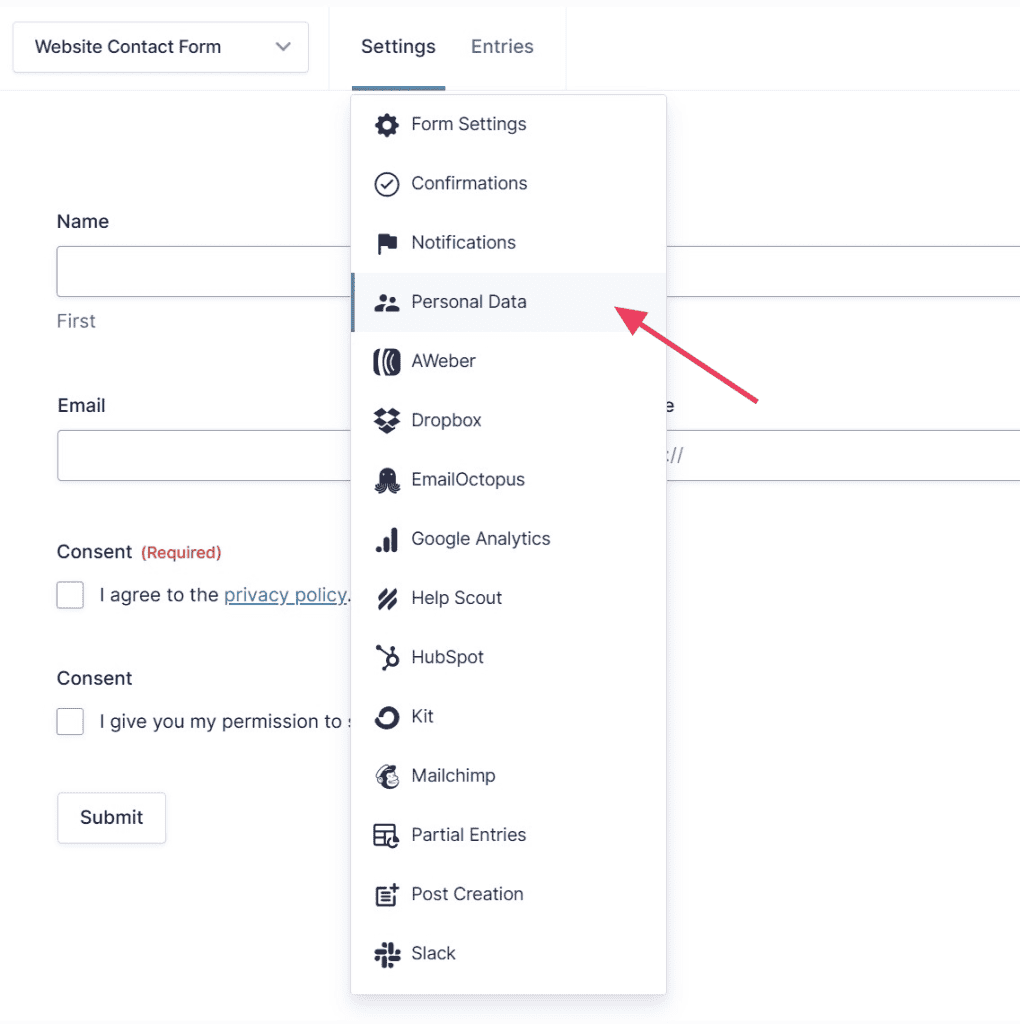
Task: Click the Google Analytics bar chart icon
Action: pyautogui.click(x=387, y=539)
